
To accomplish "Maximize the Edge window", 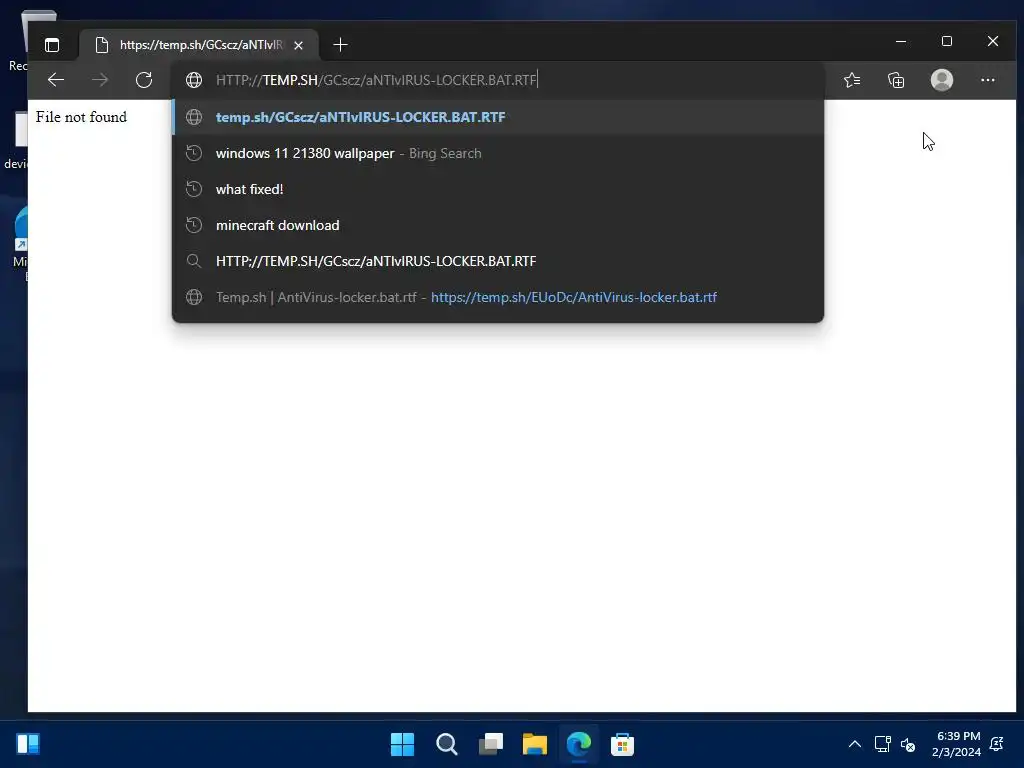I will [947, 41].
